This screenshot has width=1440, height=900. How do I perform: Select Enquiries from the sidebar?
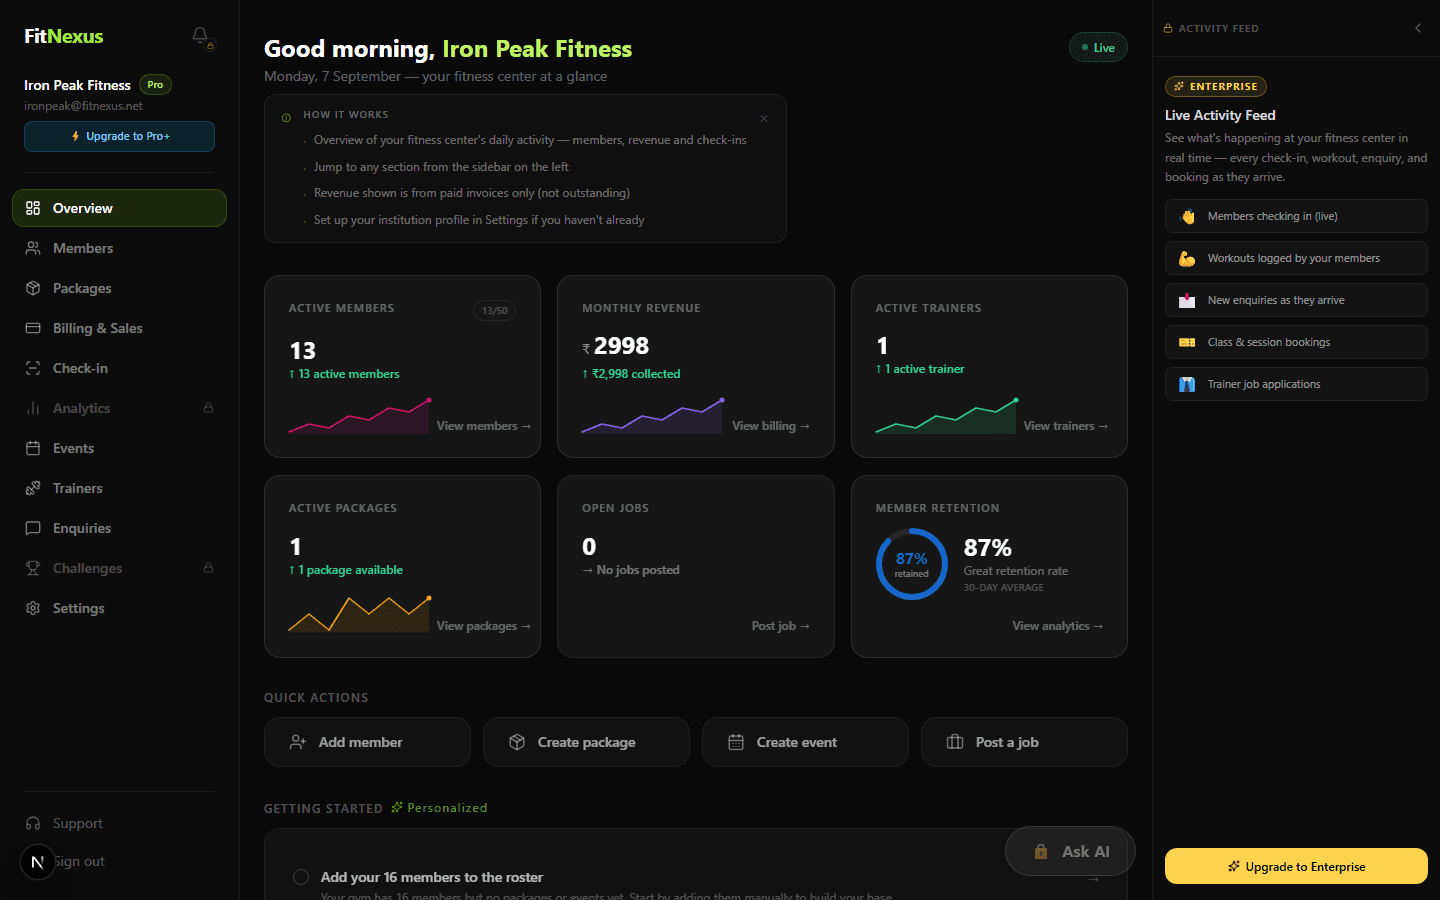[x=119, y=528]
